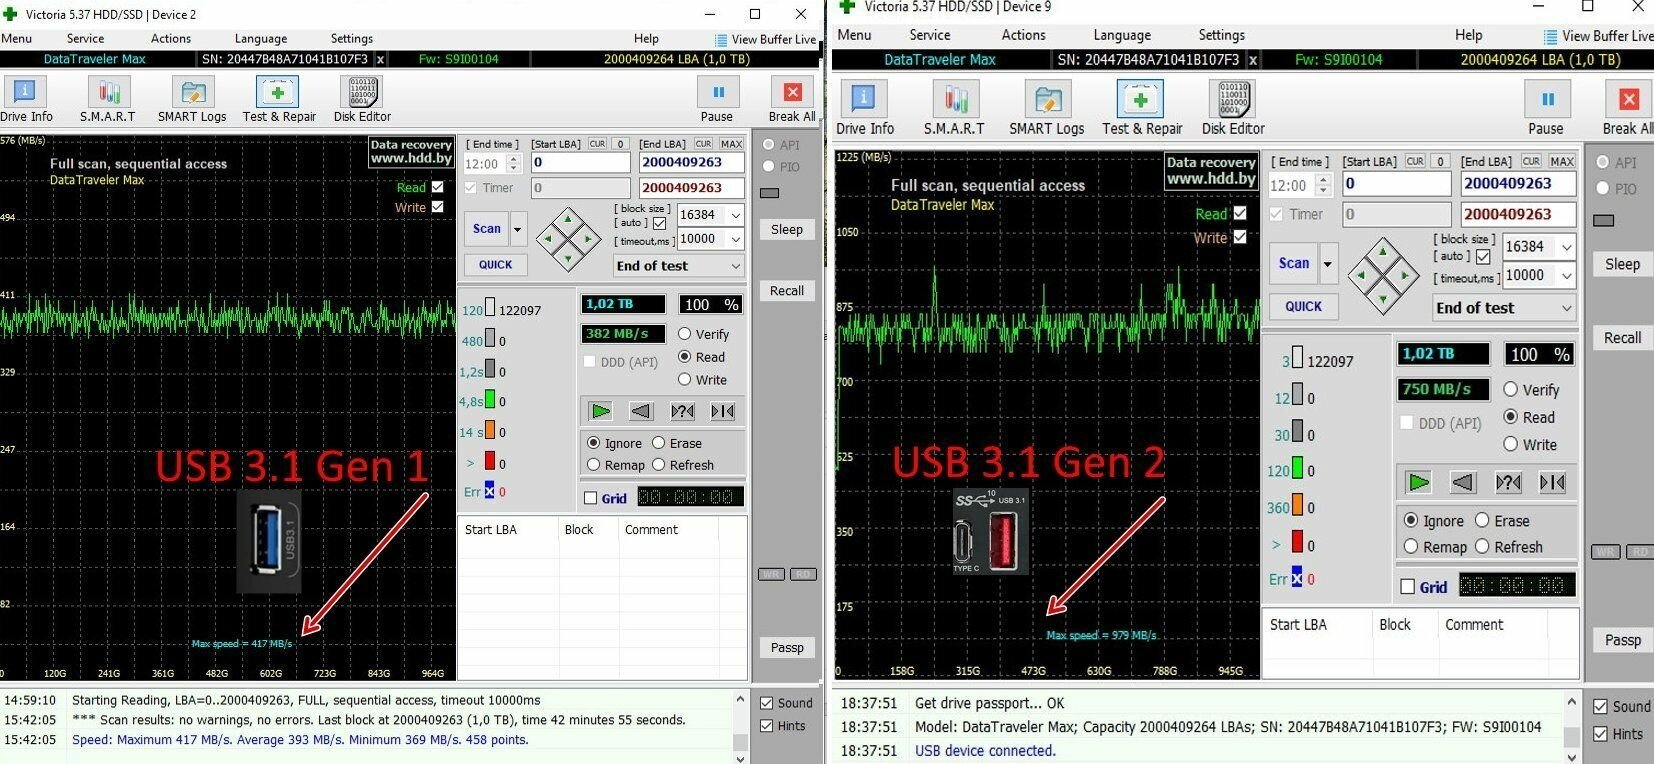
Task: Open Menu in right Device 9 window
Action: (x=854, y=35)
